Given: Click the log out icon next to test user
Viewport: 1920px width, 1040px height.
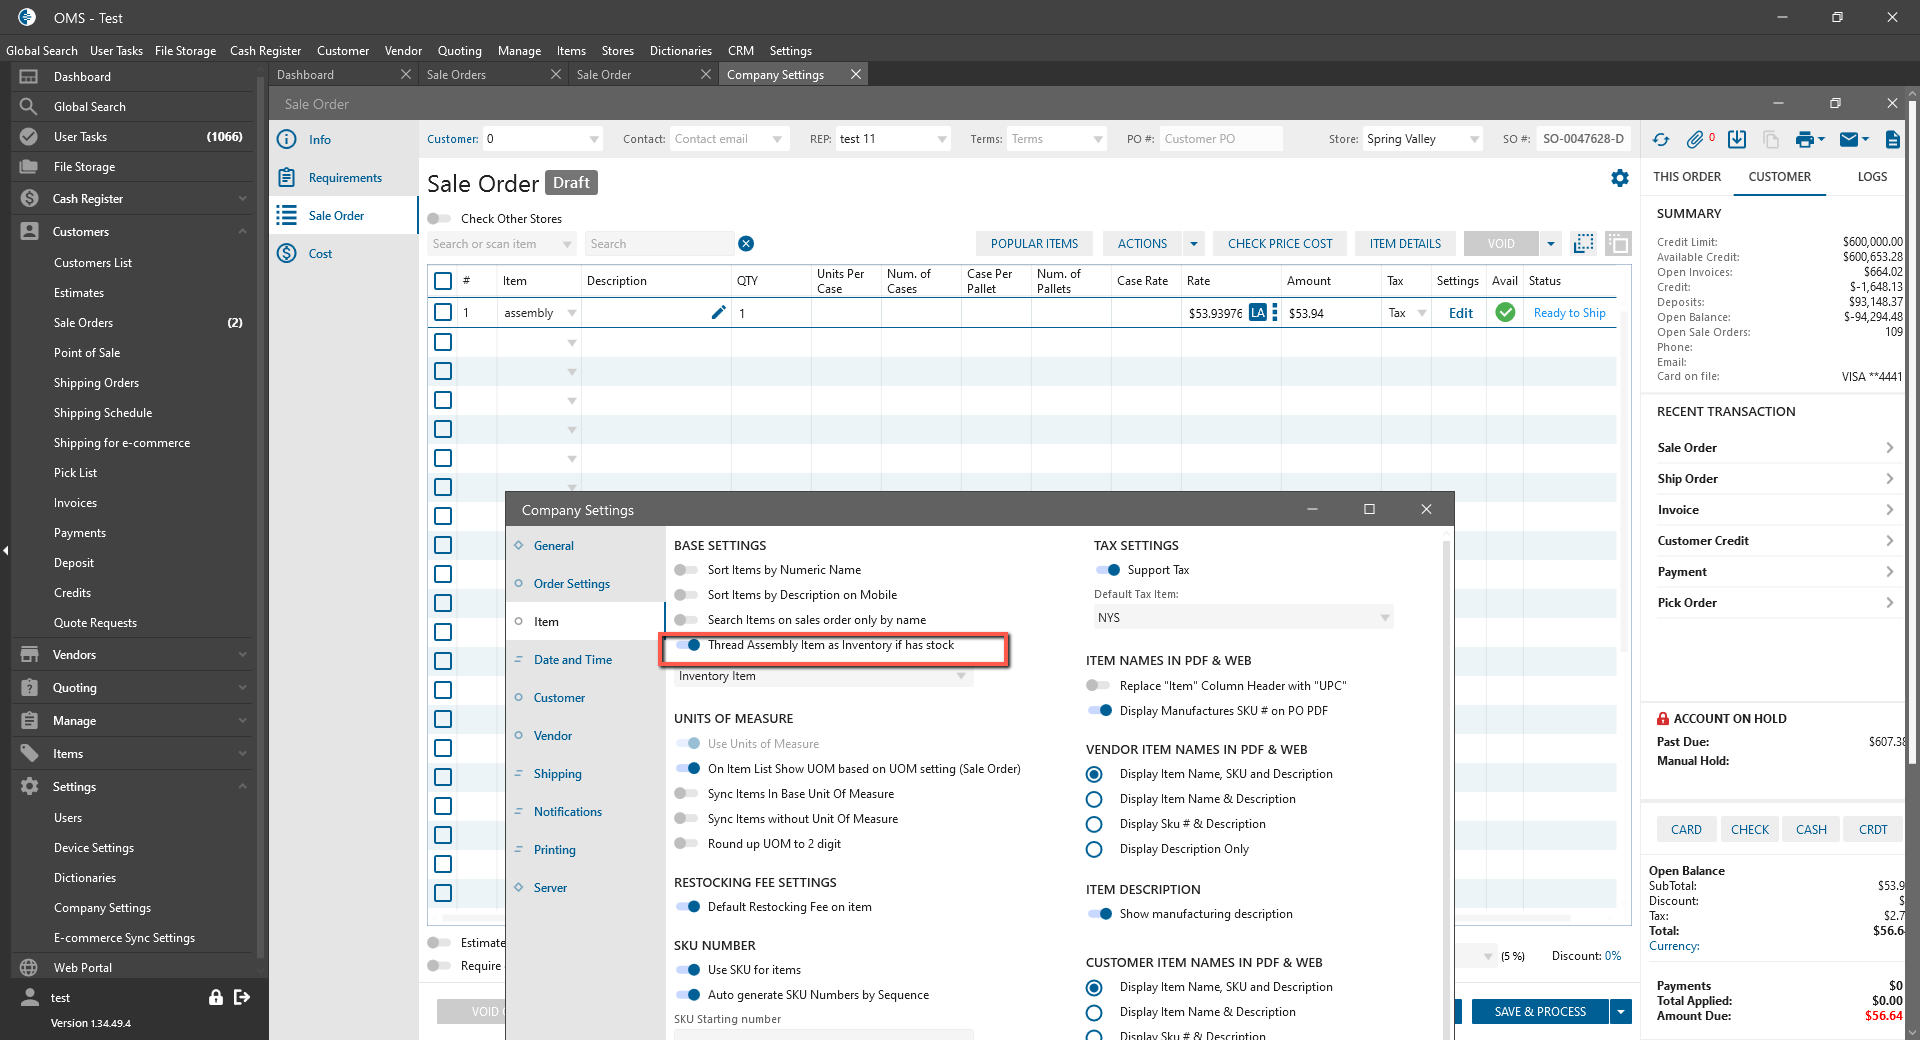Looking at the screenshot, I should pos(242,997).
